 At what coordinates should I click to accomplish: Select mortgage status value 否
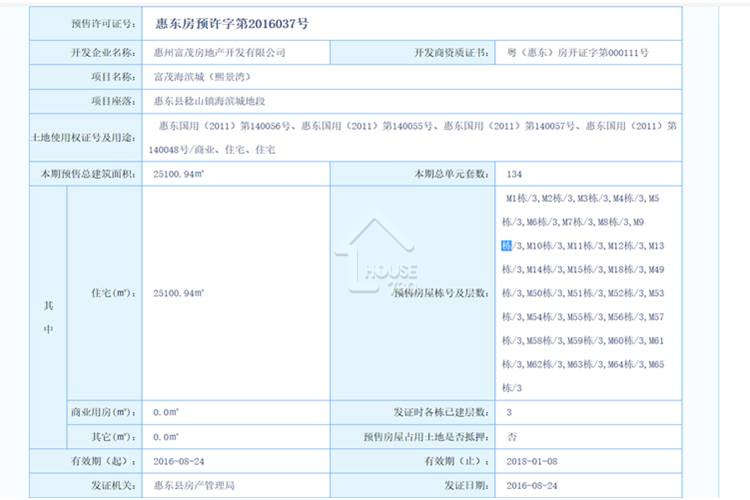point(512,437)
